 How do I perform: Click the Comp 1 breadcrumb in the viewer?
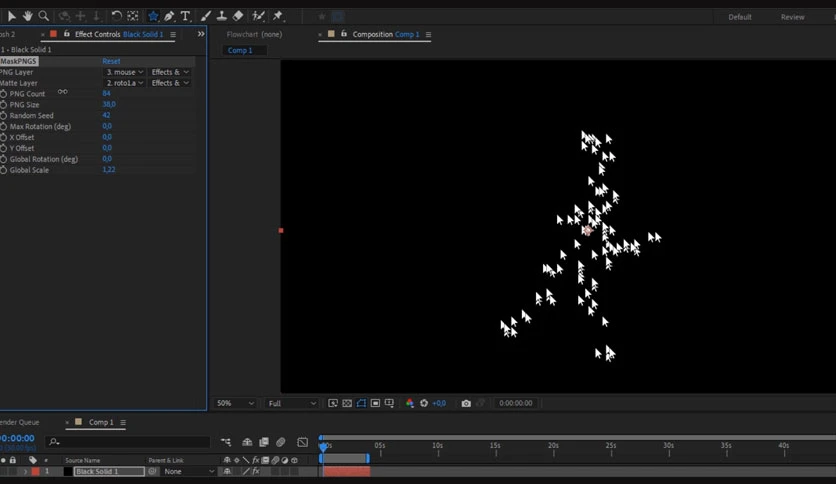coord(240,50)
